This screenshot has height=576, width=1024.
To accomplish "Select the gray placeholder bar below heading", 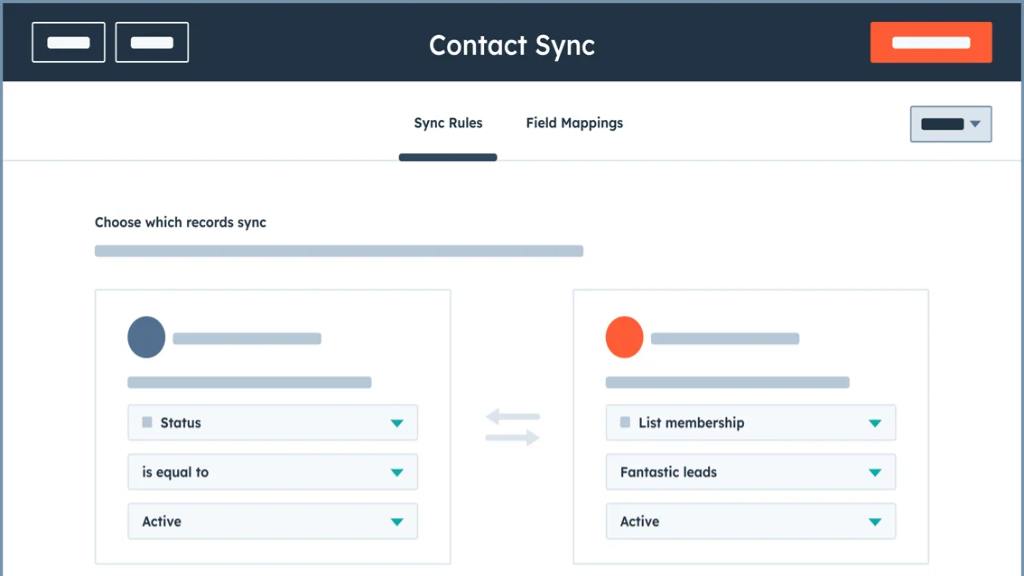I will [338, 251].
